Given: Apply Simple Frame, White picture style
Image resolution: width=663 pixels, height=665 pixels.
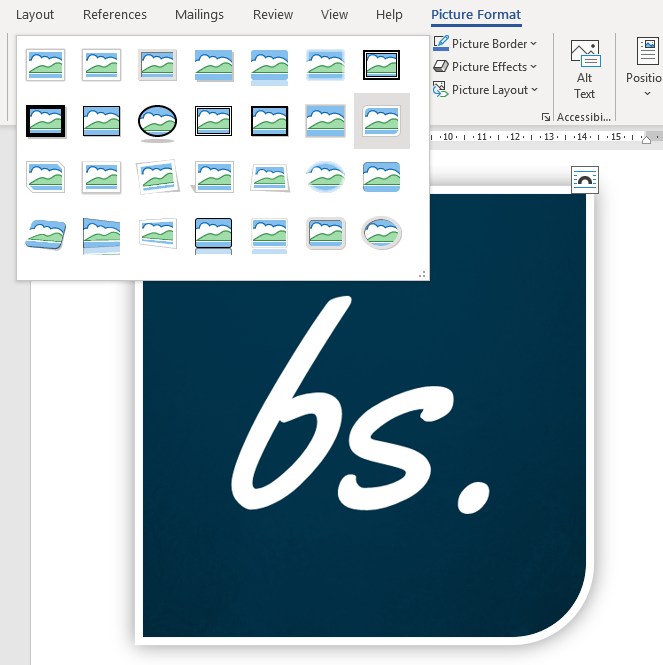Looking at the screenshot, I should coord(45,65).
